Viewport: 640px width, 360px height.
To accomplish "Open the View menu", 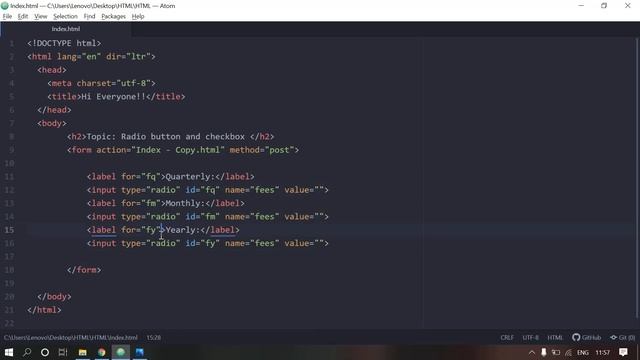I will (40, 16).
